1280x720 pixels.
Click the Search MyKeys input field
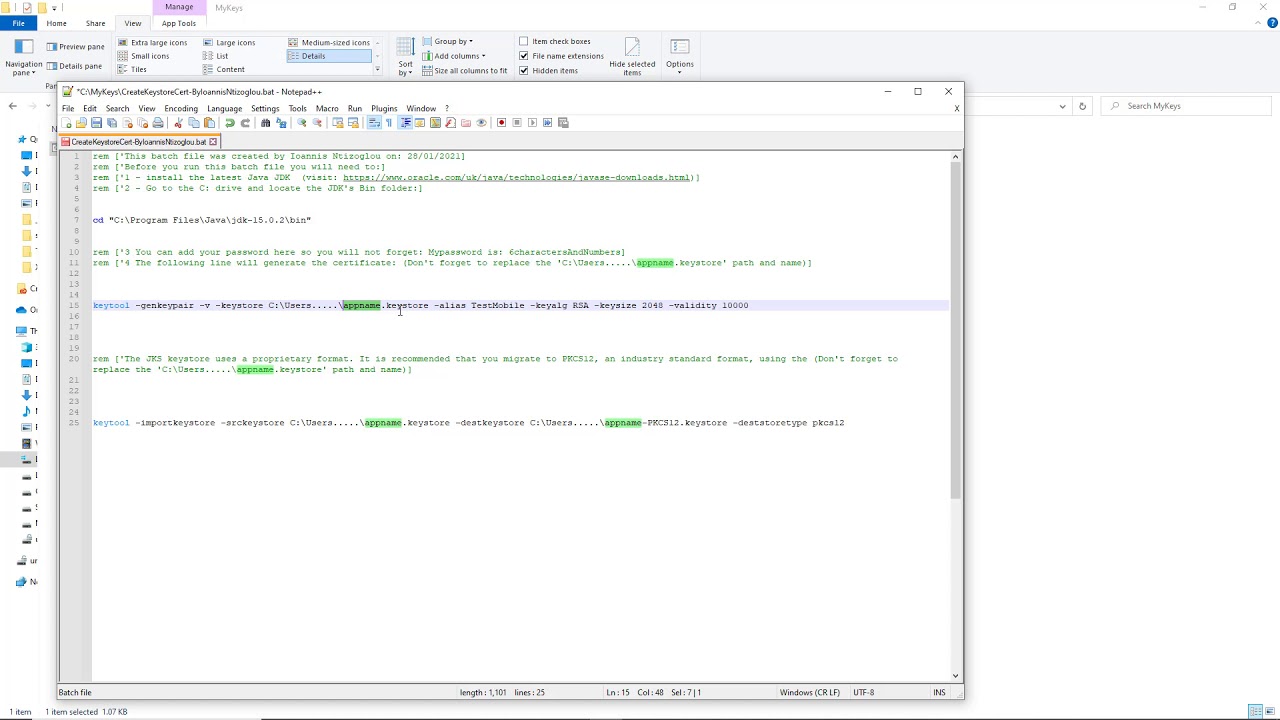[1188, 106]
